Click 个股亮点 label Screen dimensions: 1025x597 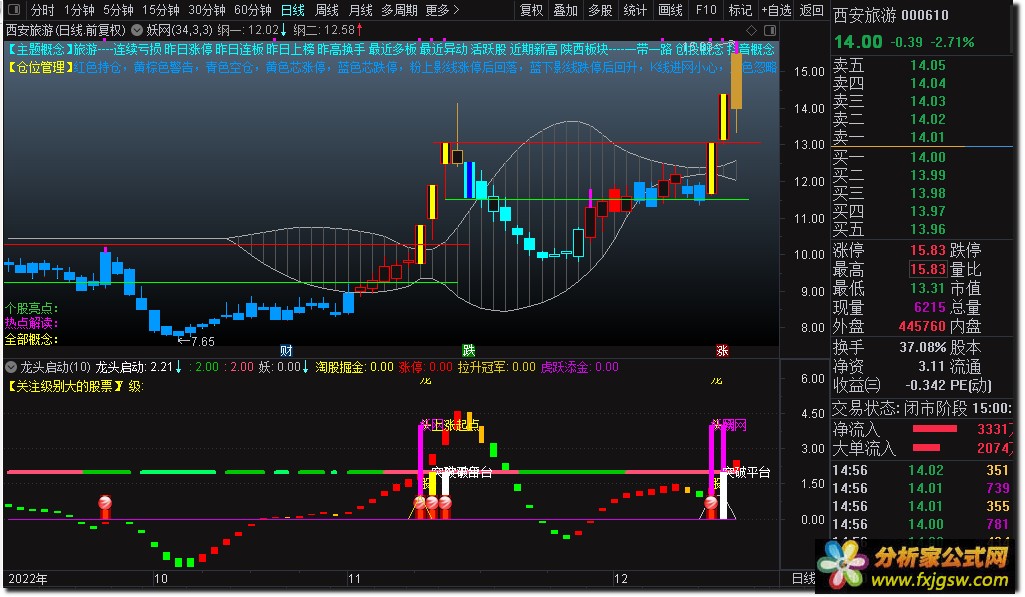pyautogui.click(x=31, y=308)
